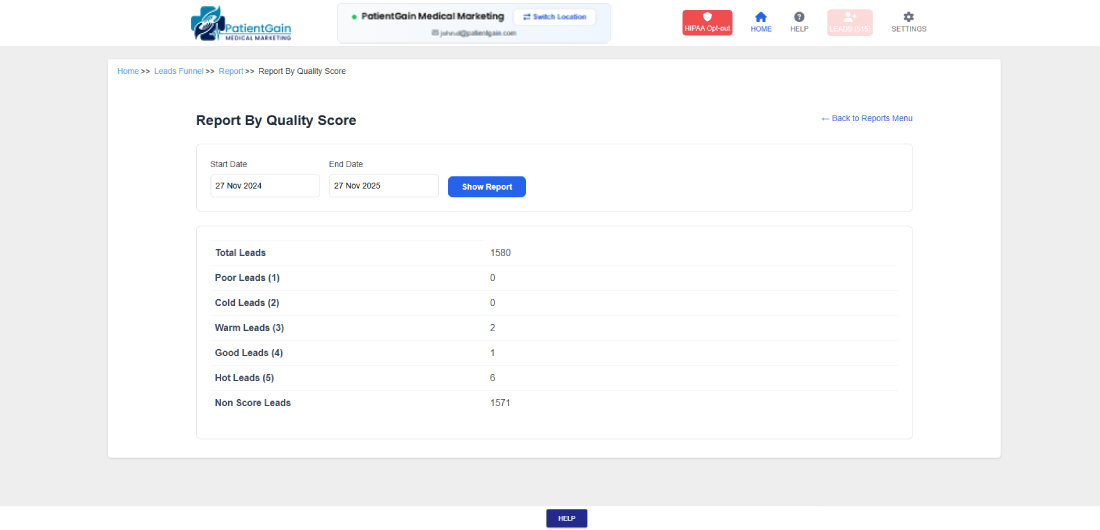
Task: Click the End Date field
Action: point(384,186)
